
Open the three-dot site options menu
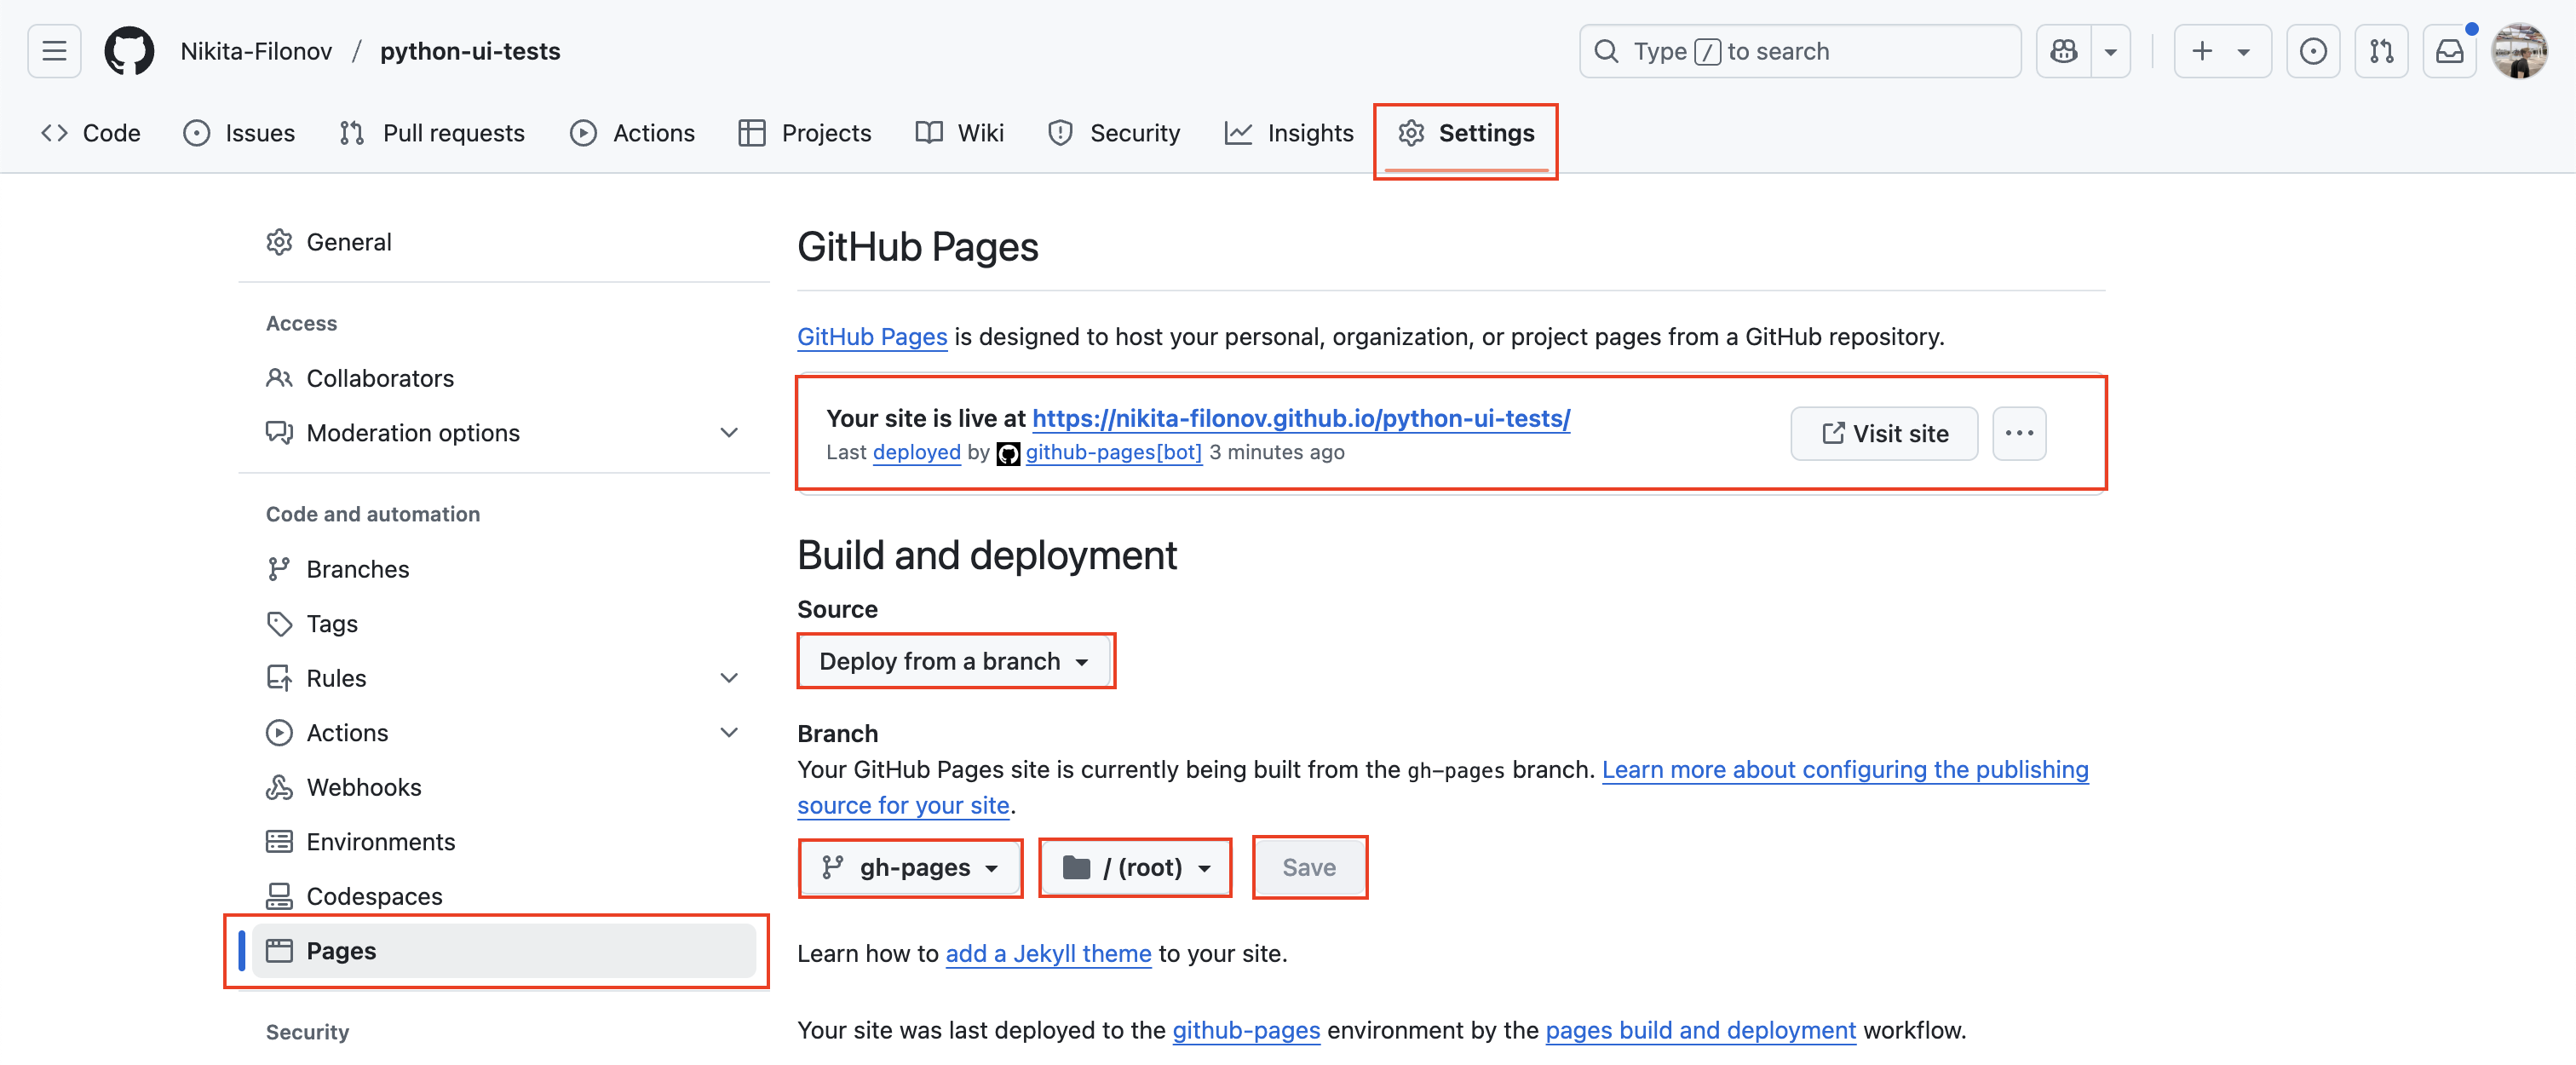[x=2019, y=433]
